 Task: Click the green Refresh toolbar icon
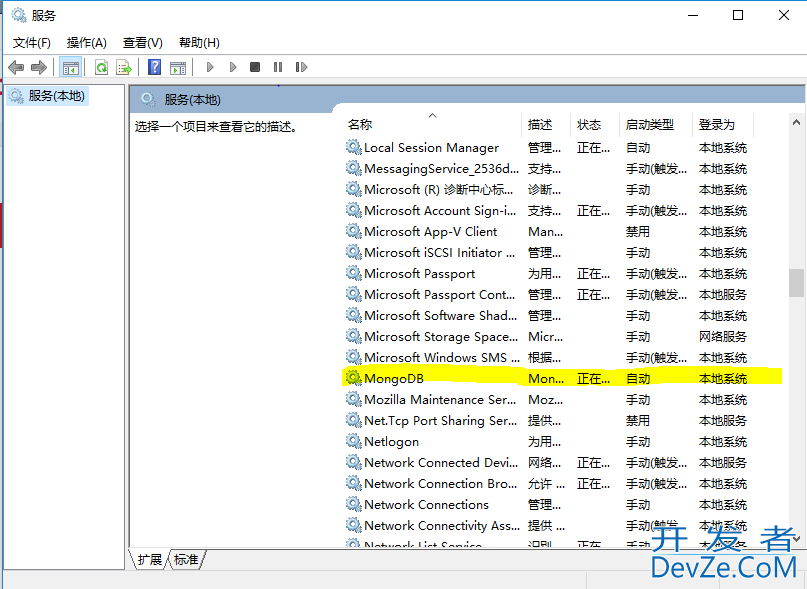[x=101, y=67]
